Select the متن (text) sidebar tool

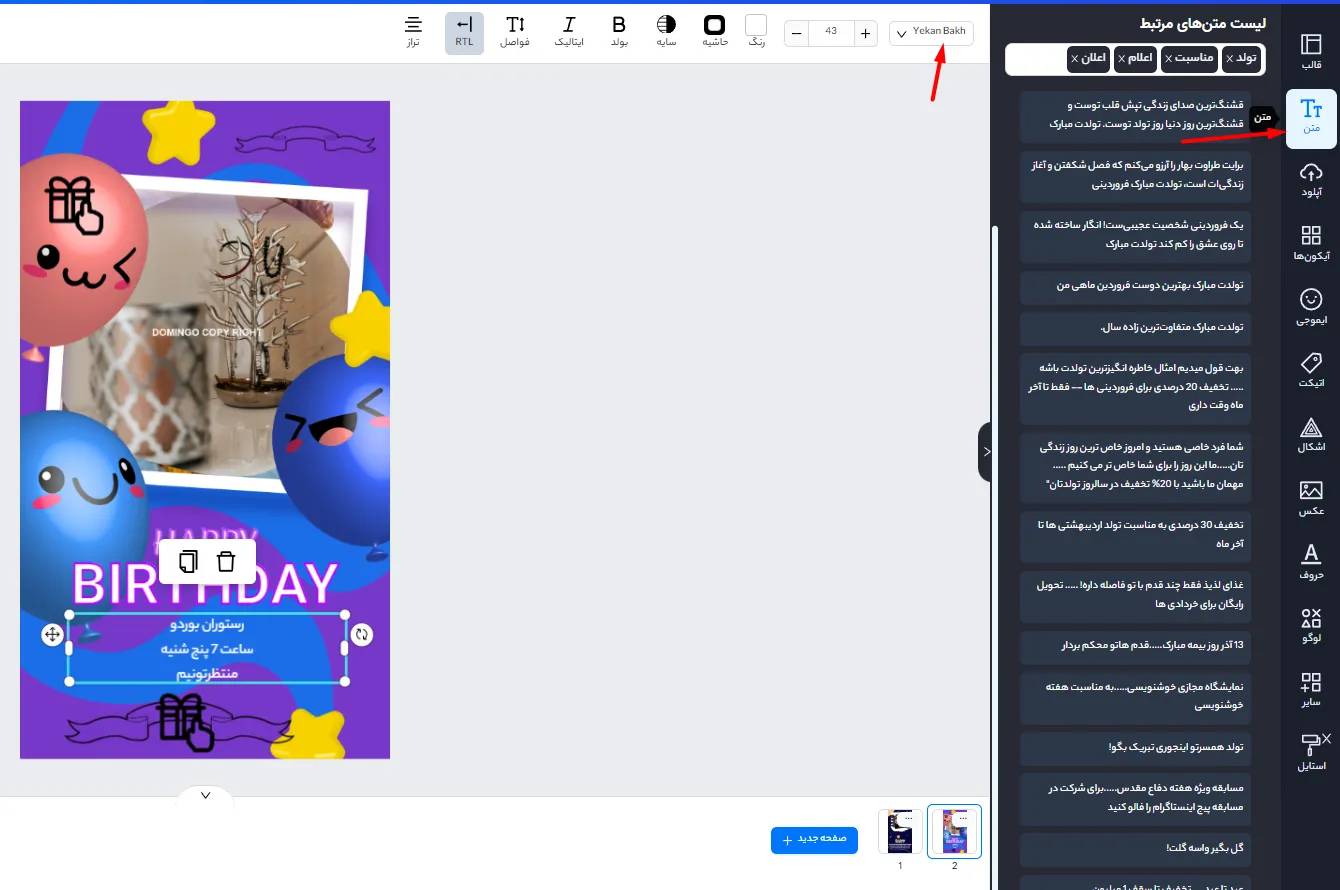pos(1311,118)
